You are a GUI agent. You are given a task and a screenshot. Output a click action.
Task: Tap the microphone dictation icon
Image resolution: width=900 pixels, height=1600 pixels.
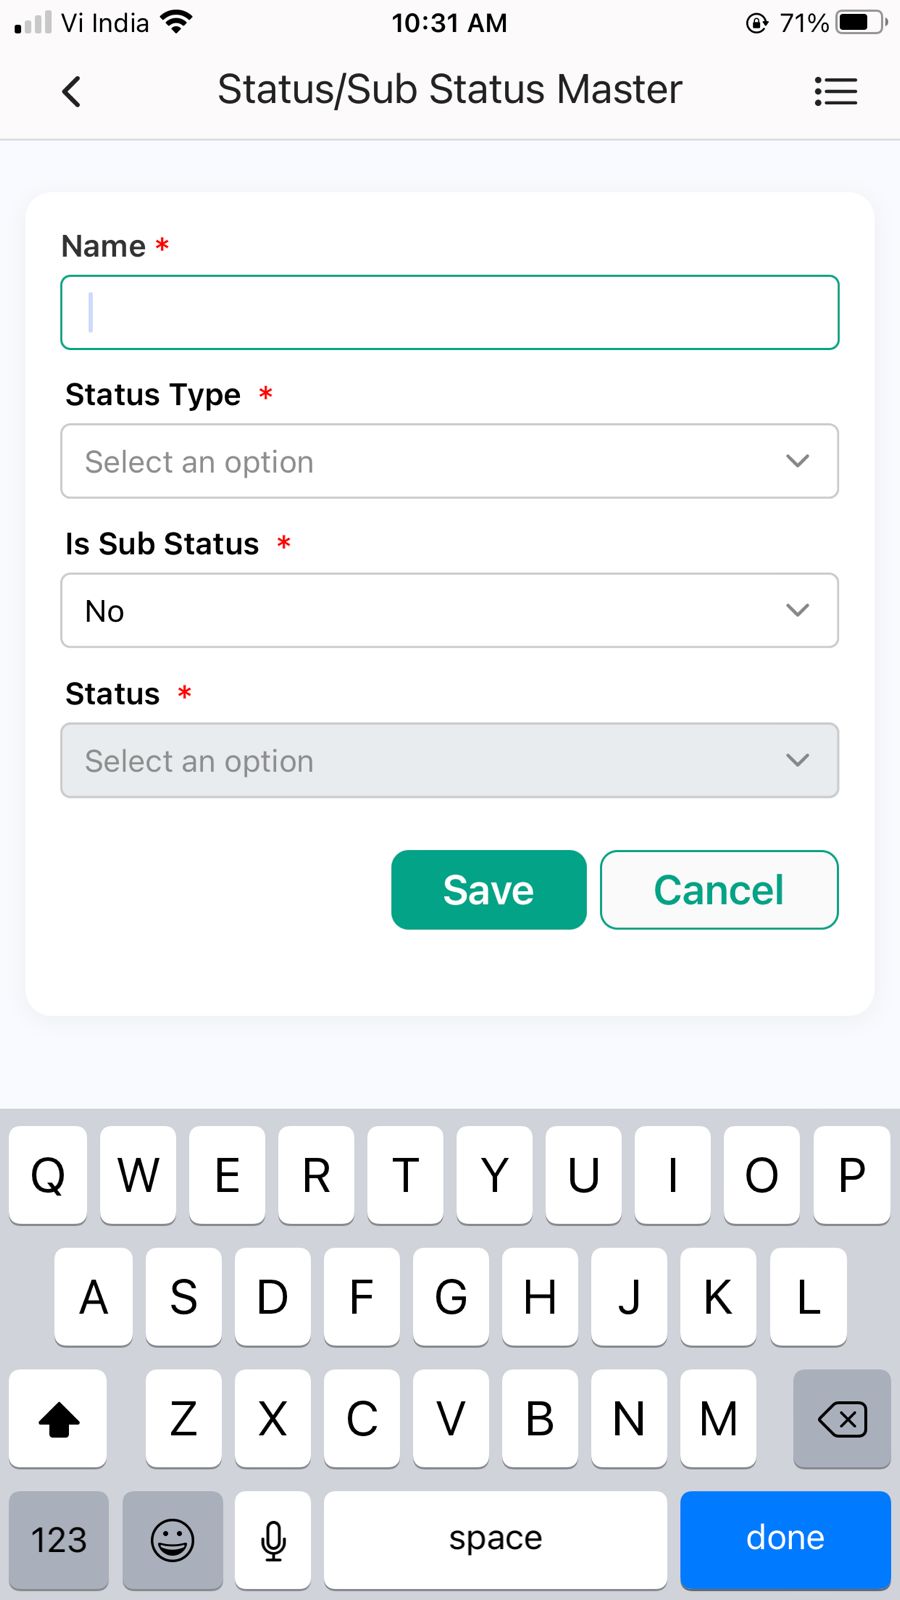click(x=273, y=1540)
